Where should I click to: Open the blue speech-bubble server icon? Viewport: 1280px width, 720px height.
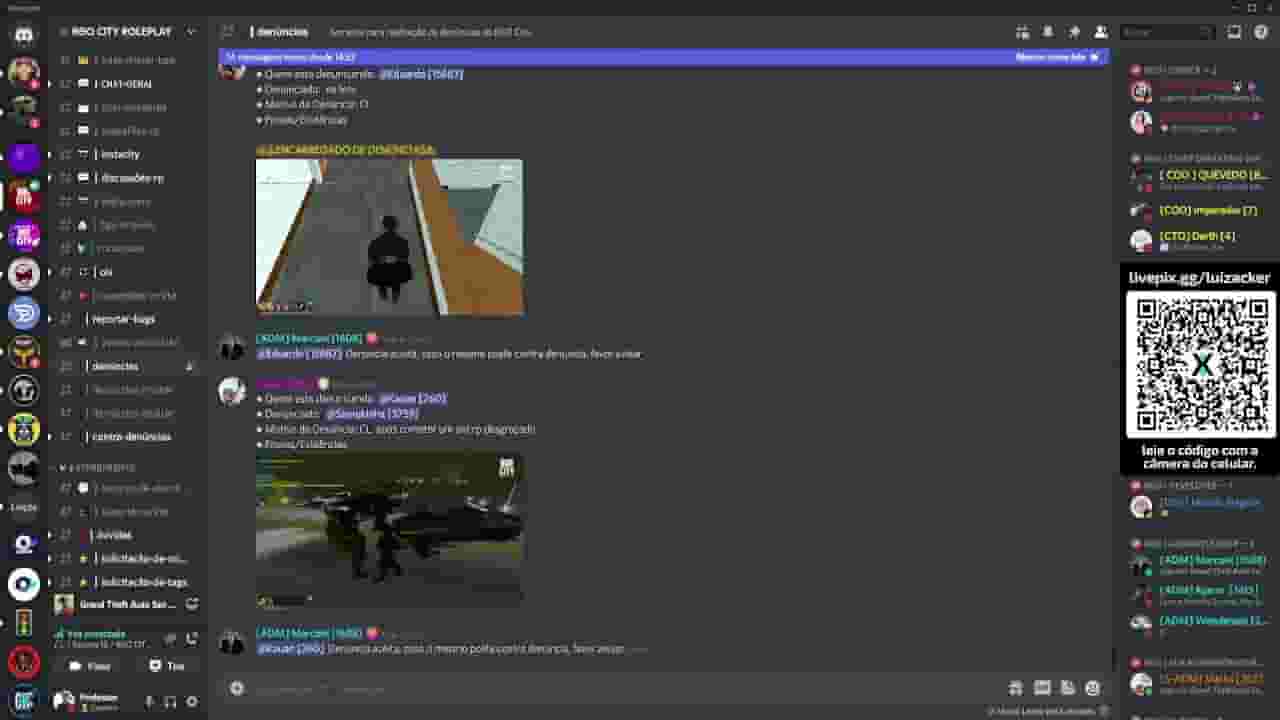click(24, 313)
